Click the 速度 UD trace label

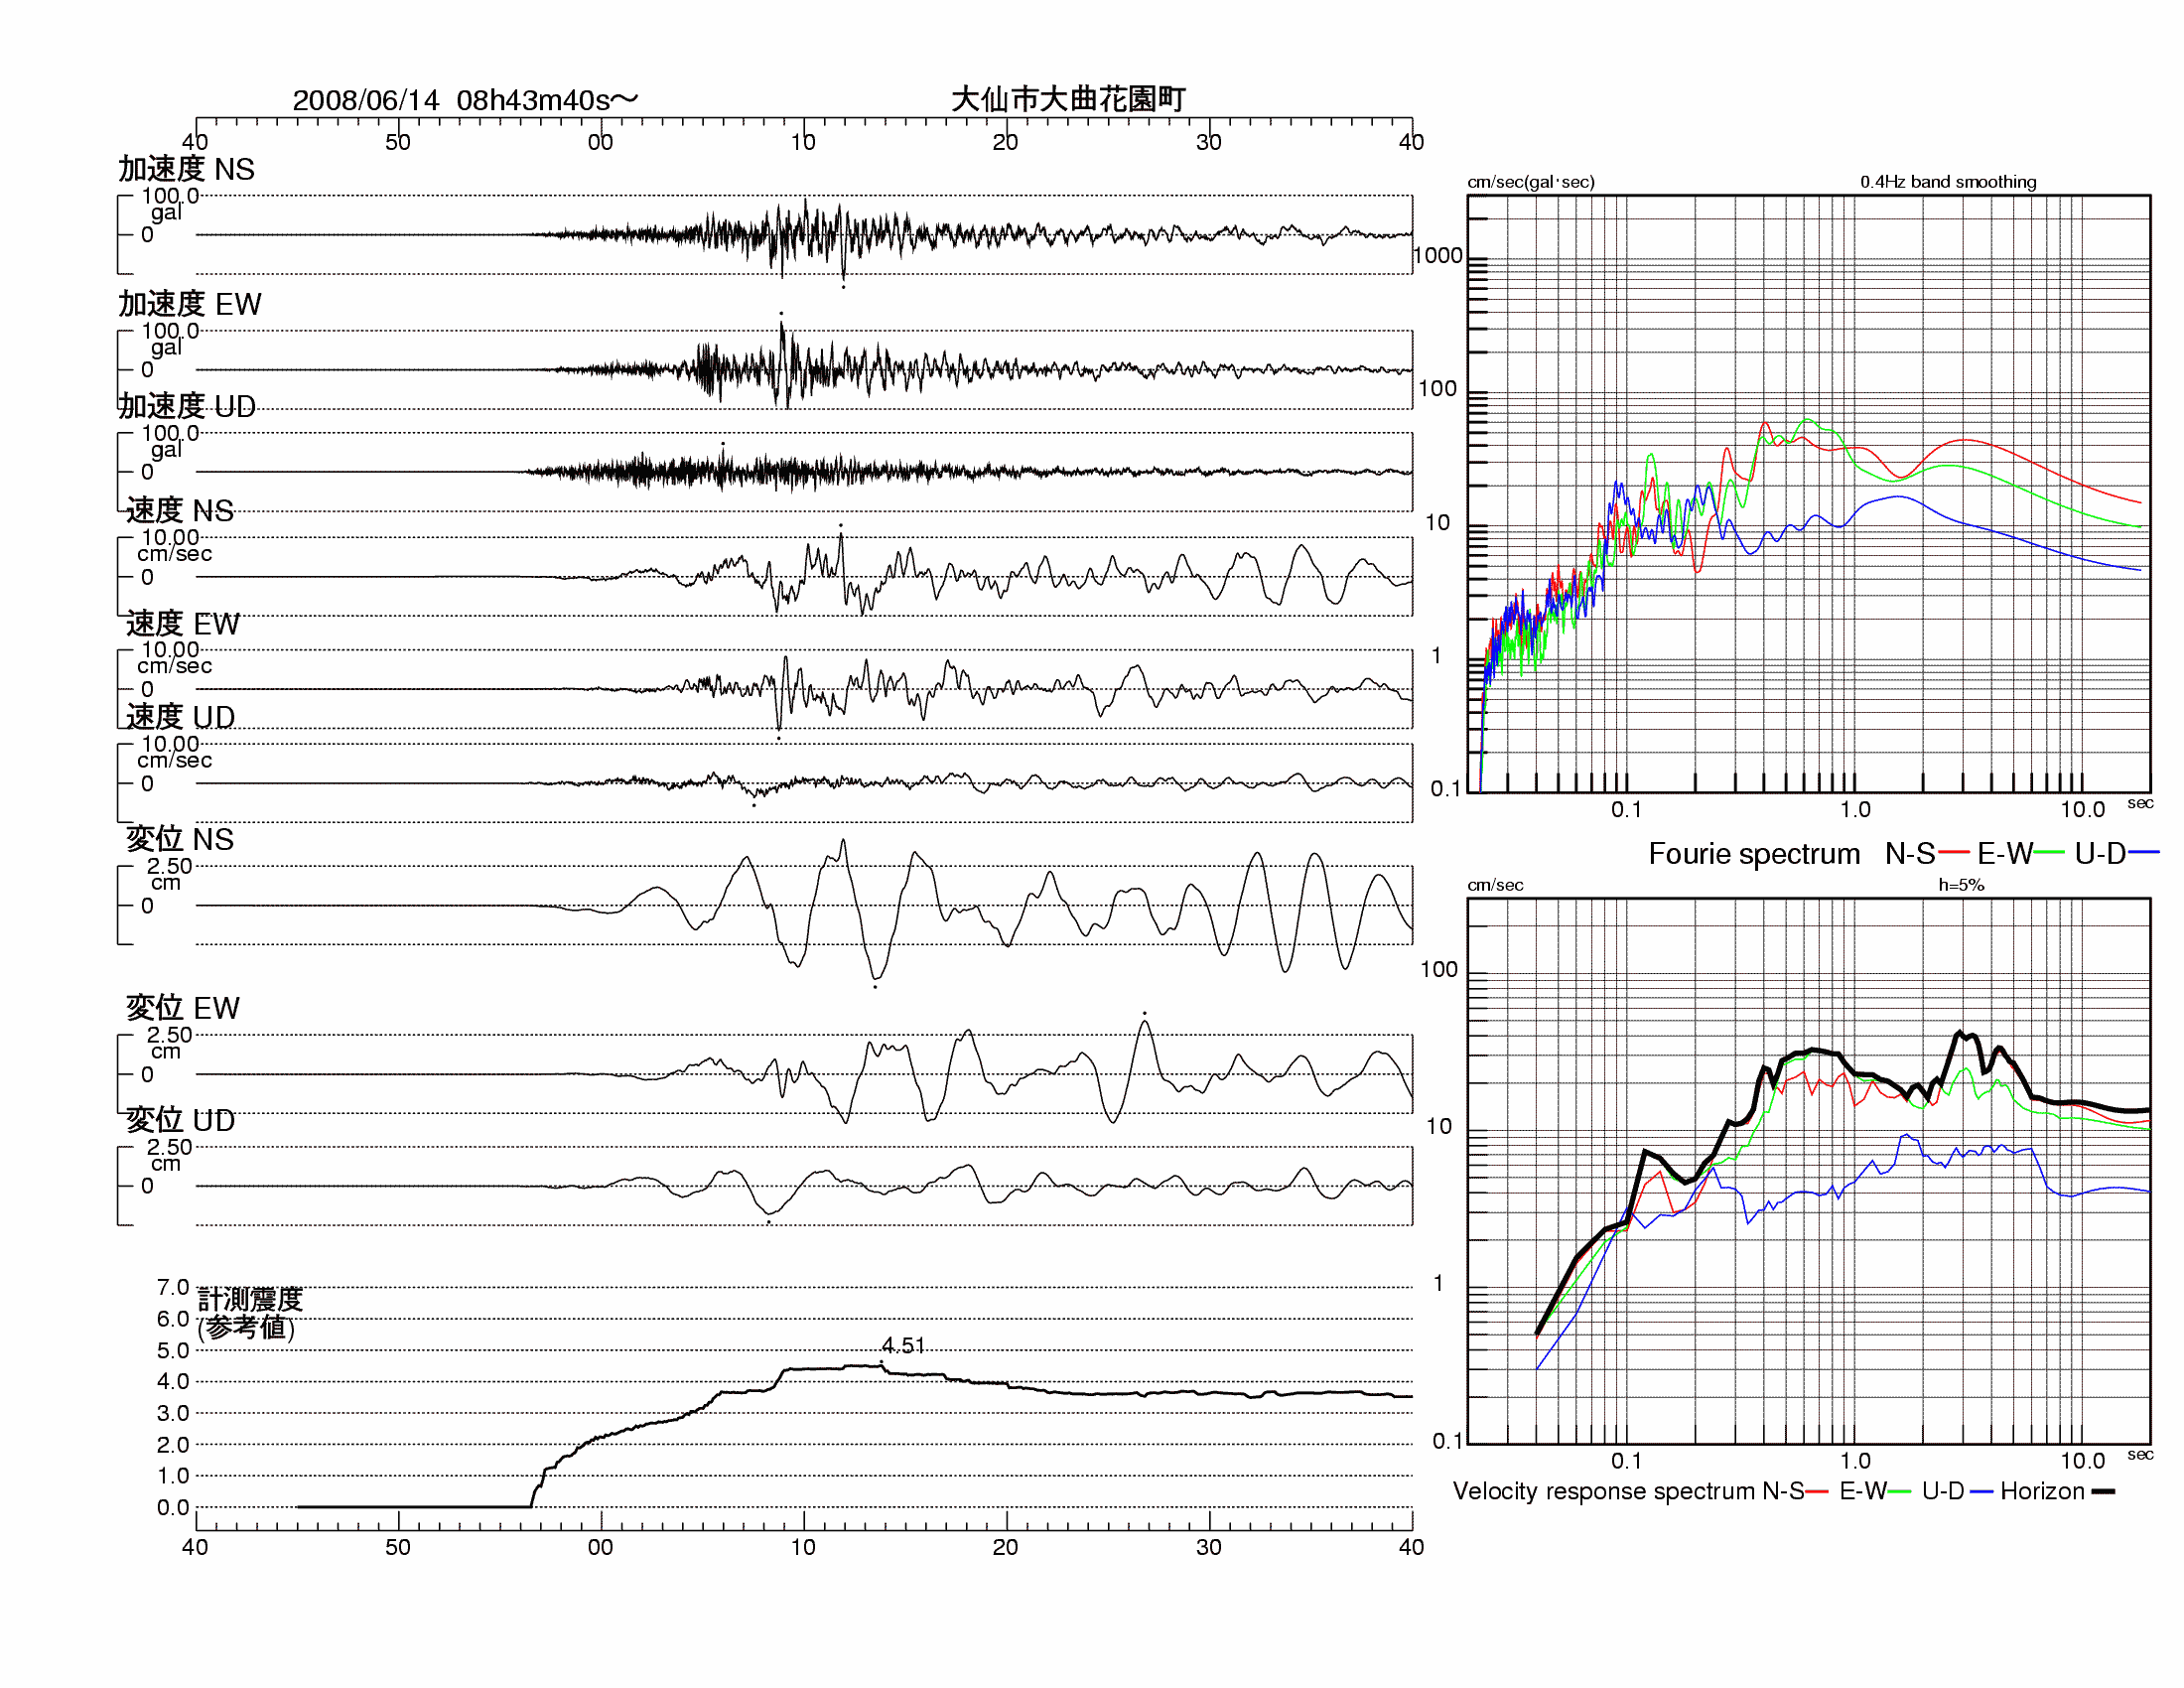(x=181, y=718)
